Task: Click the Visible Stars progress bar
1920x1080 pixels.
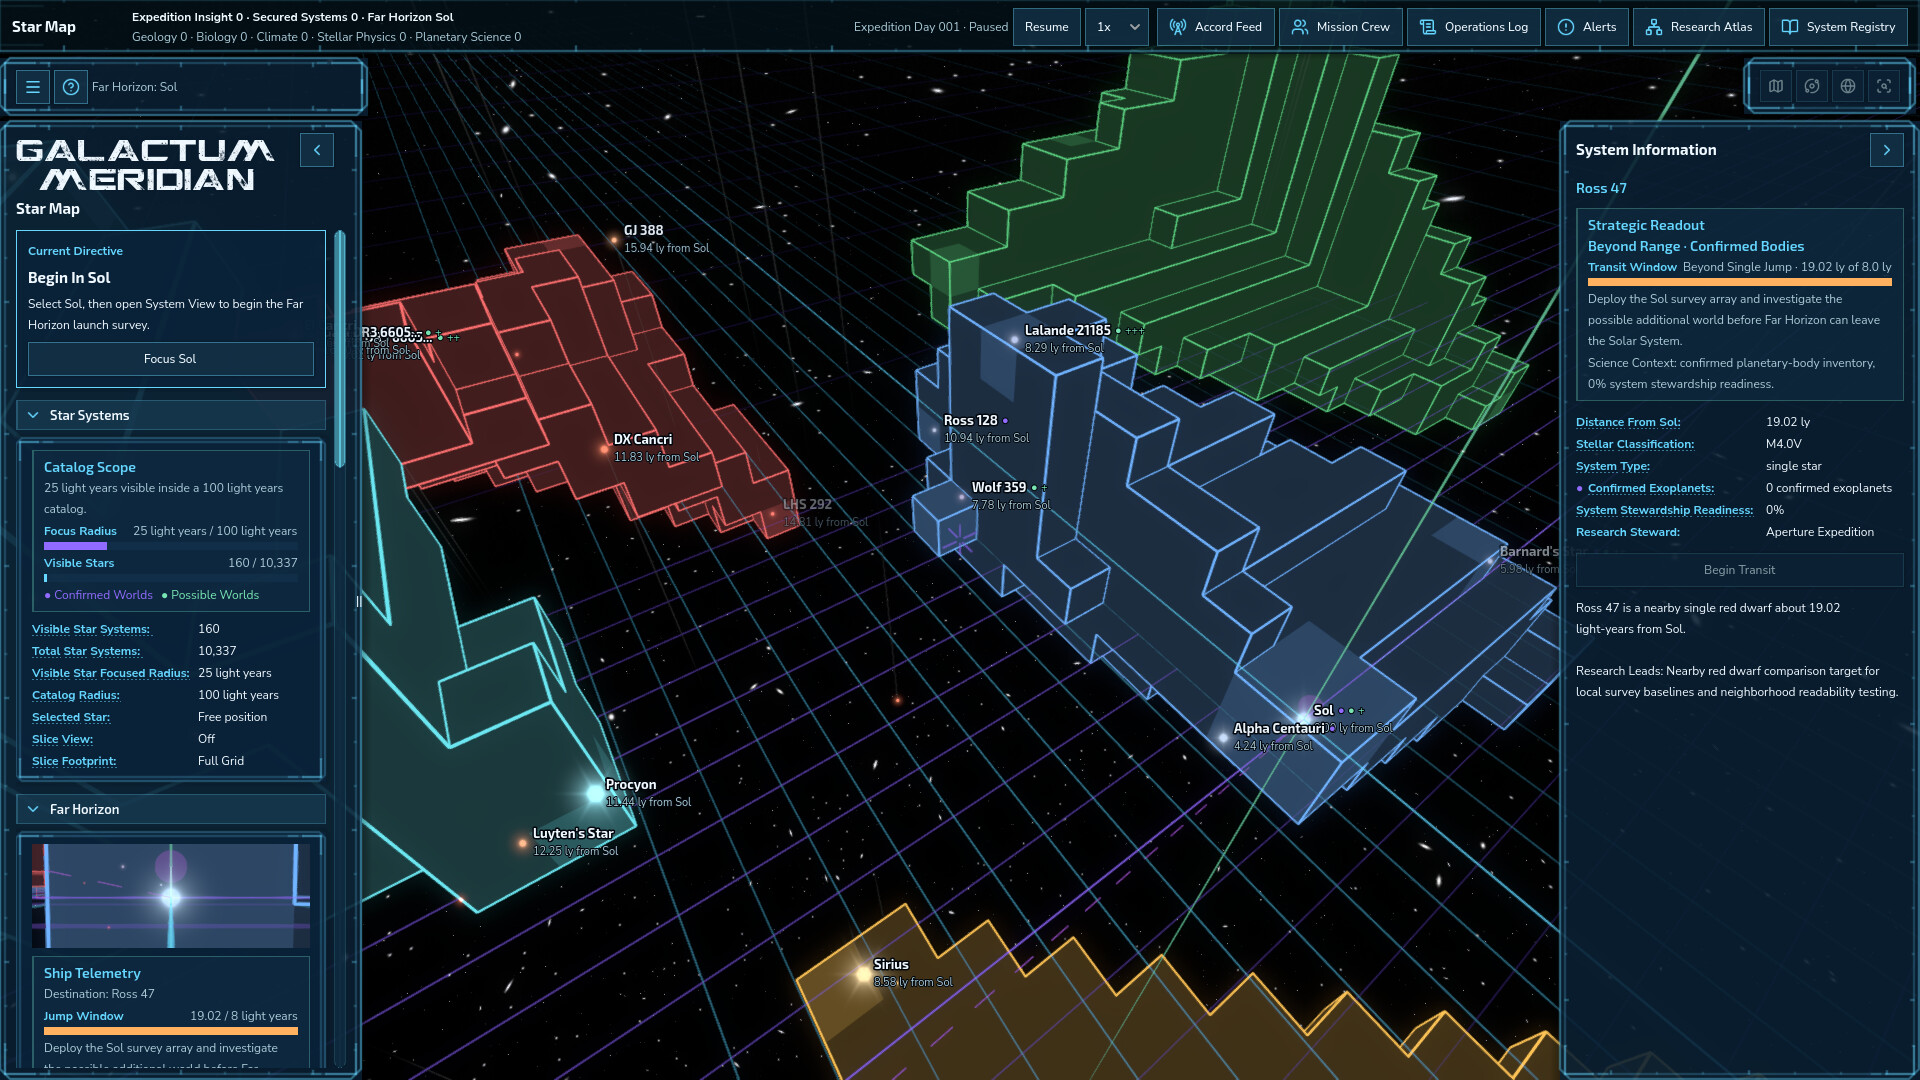Action: point(170,578)
